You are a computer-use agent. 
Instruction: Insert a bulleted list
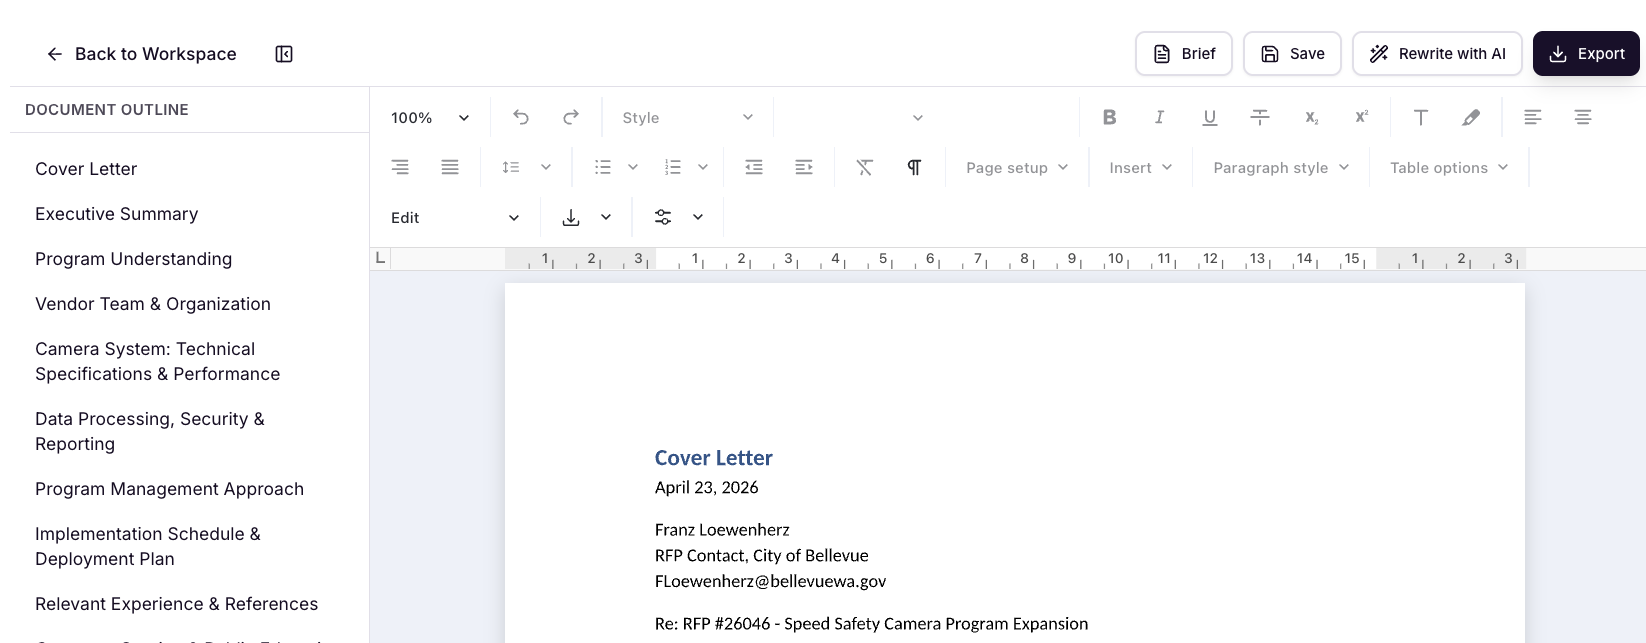[603, 167]
